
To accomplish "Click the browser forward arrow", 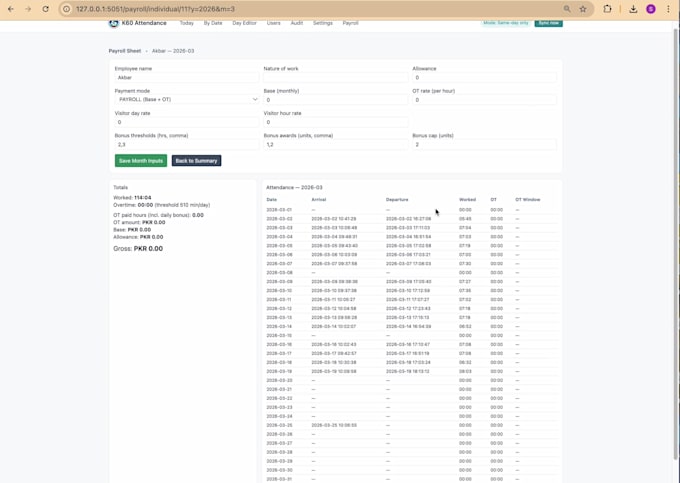I will click(x=28, y=9).
